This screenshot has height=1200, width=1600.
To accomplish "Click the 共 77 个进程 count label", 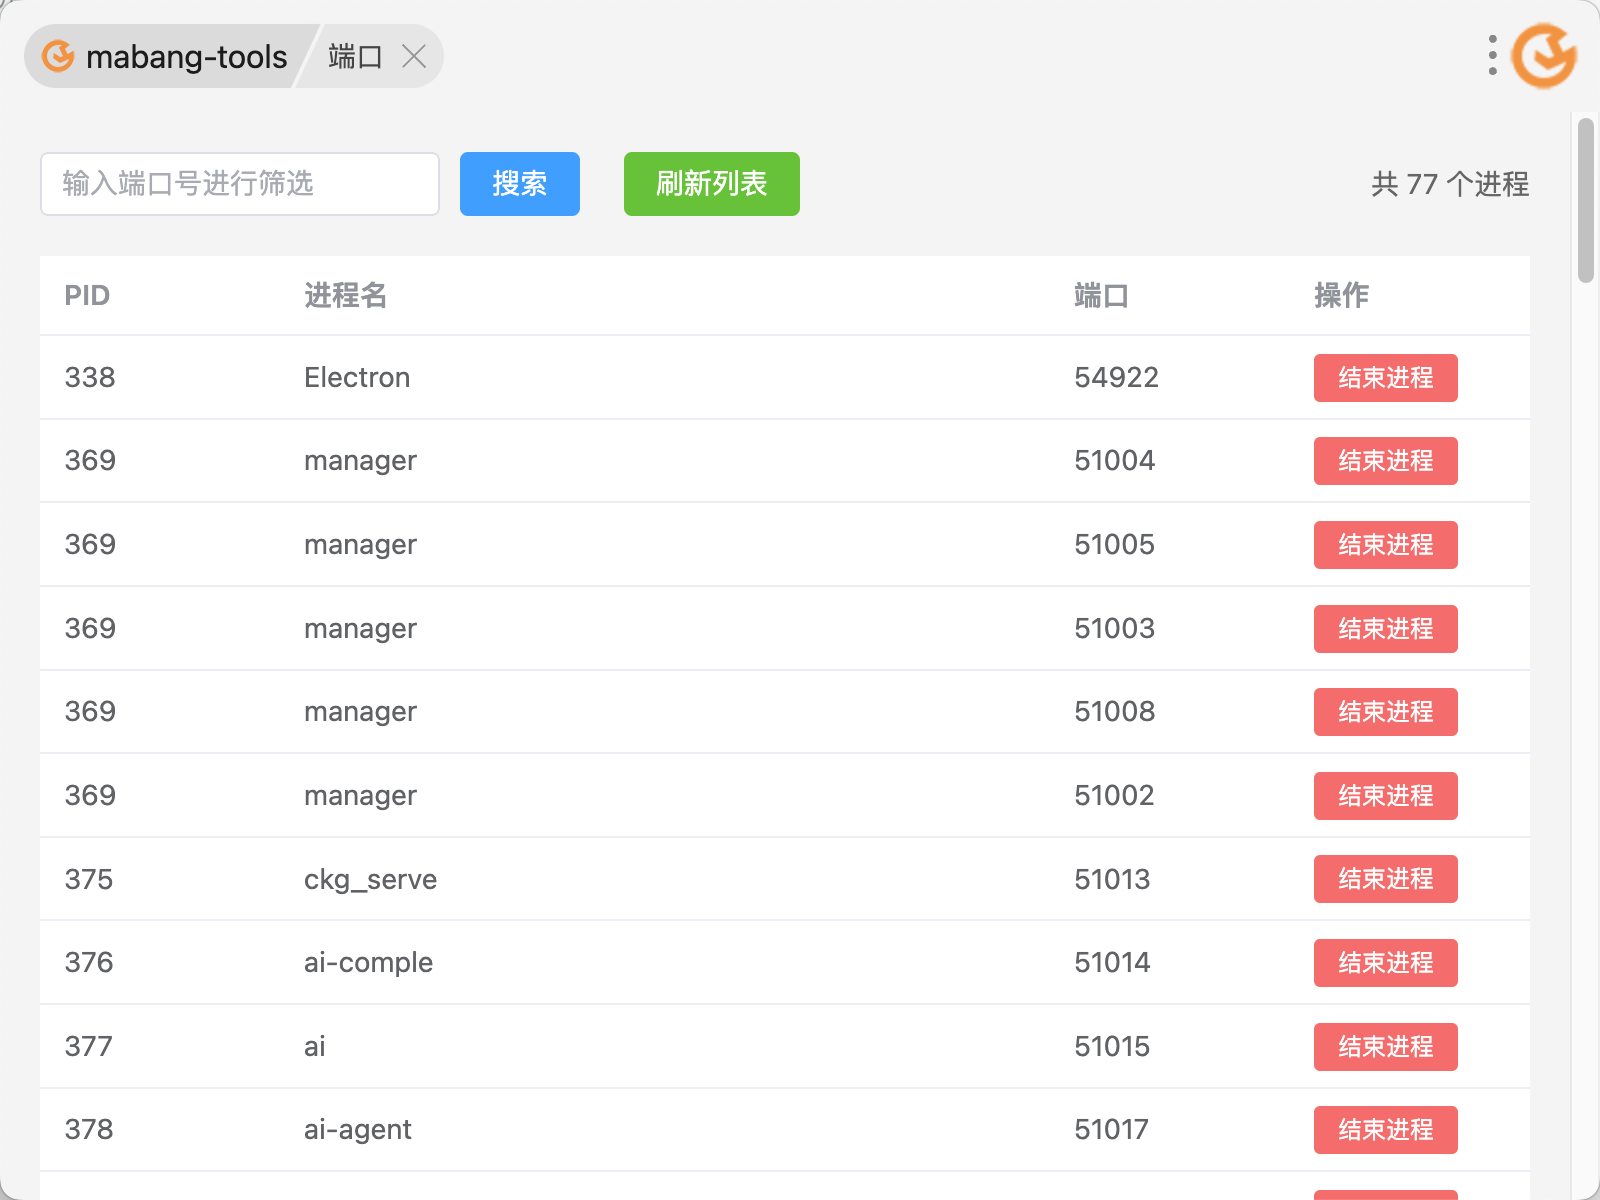I will click(x=1450, y=184).
